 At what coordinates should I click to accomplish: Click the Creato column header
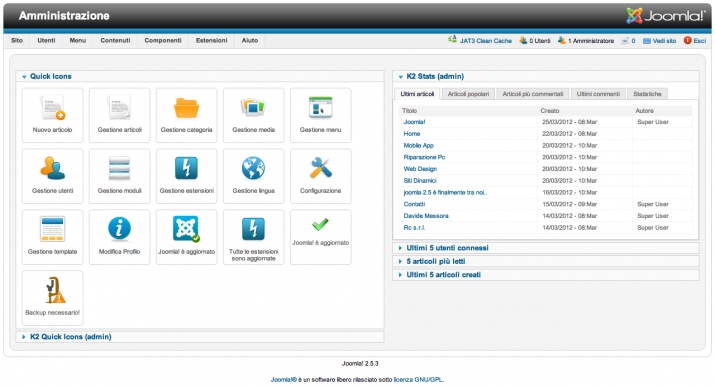550,111
